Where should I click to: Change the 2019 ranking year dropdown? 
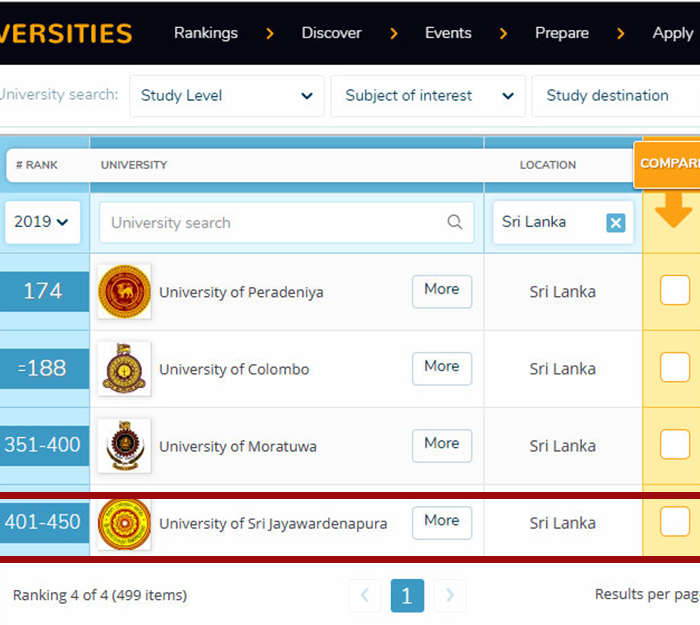tap(42, 222)
